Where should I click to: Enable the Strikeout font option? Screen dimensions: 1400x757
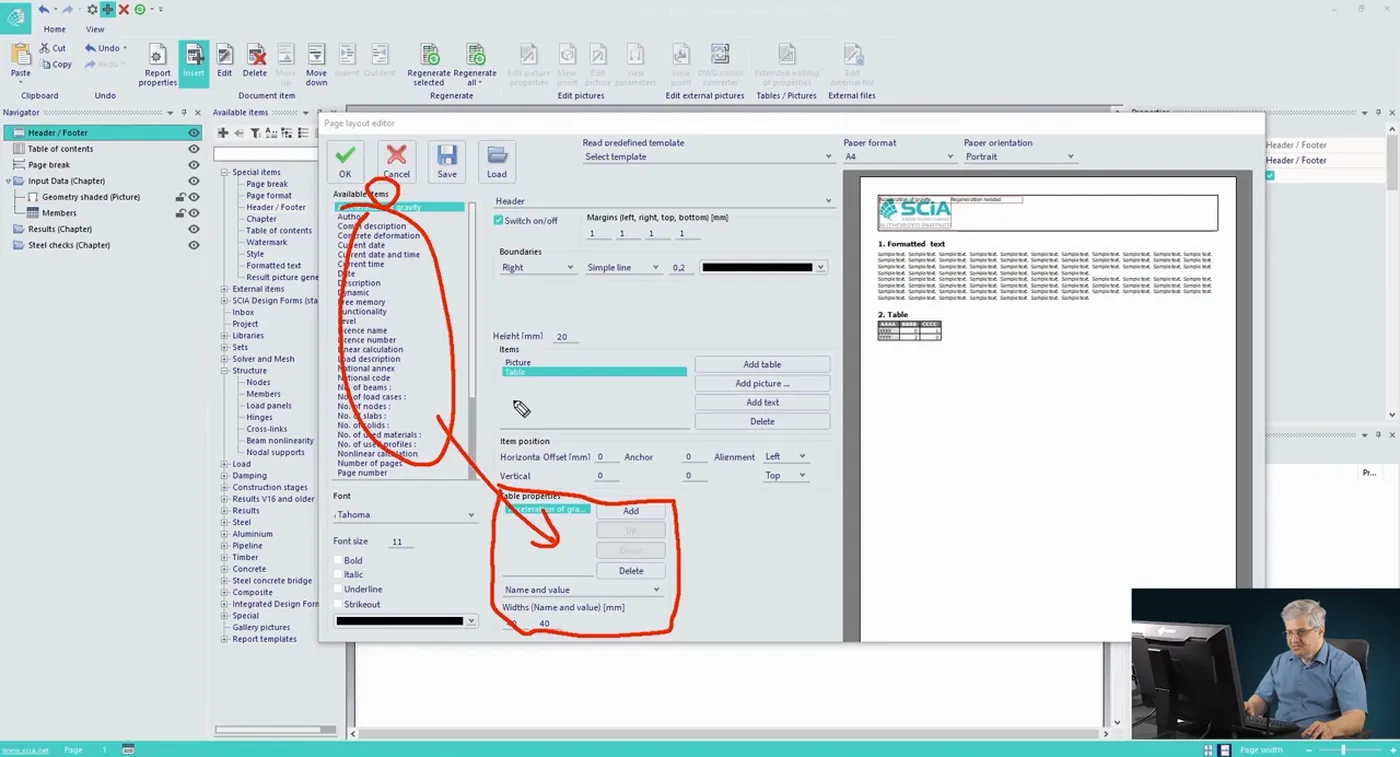pos(338,605)
